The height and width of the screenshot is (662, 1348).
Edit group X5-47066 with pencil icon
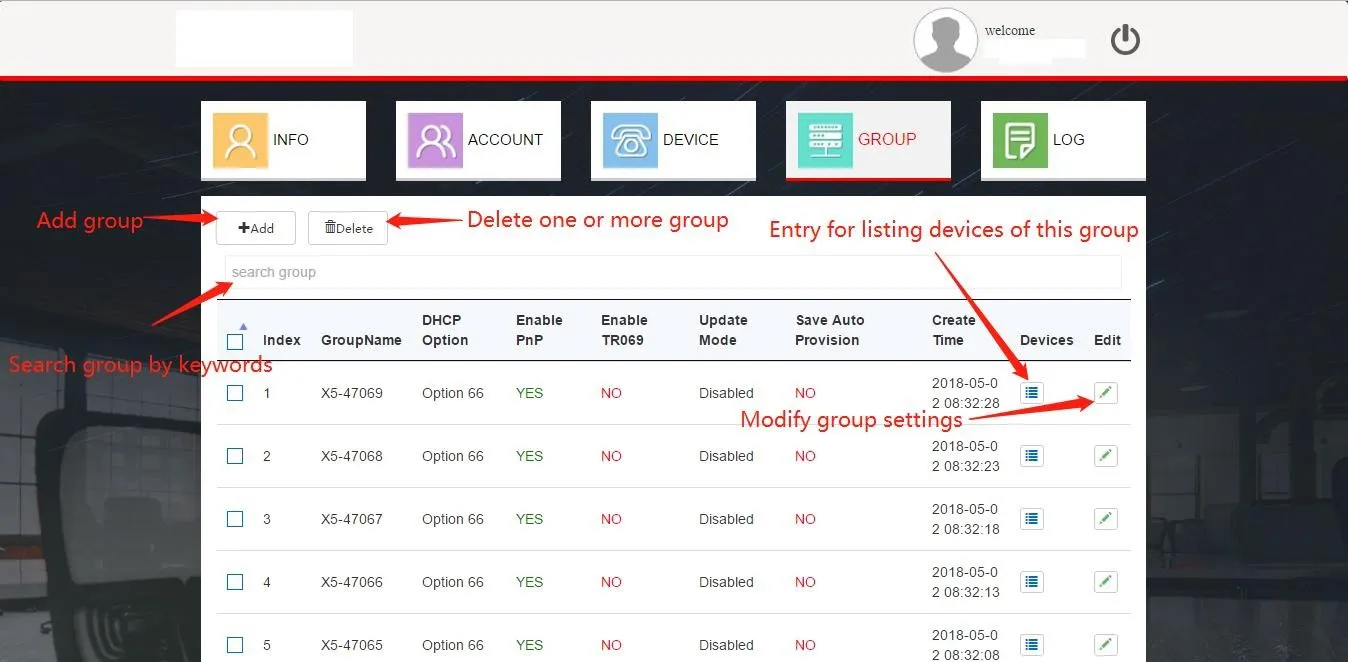tap(1104, 581)
